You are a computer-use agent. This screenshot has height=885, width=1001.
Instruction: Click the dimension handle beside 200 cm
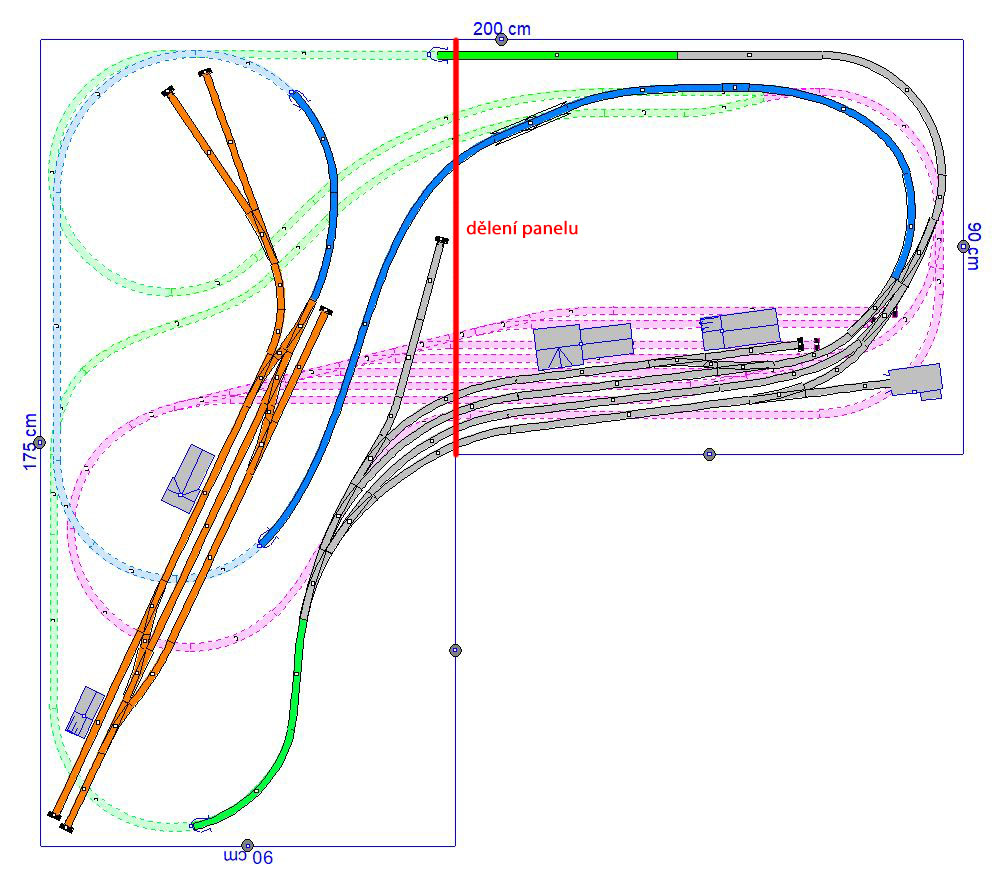[502, 40]
